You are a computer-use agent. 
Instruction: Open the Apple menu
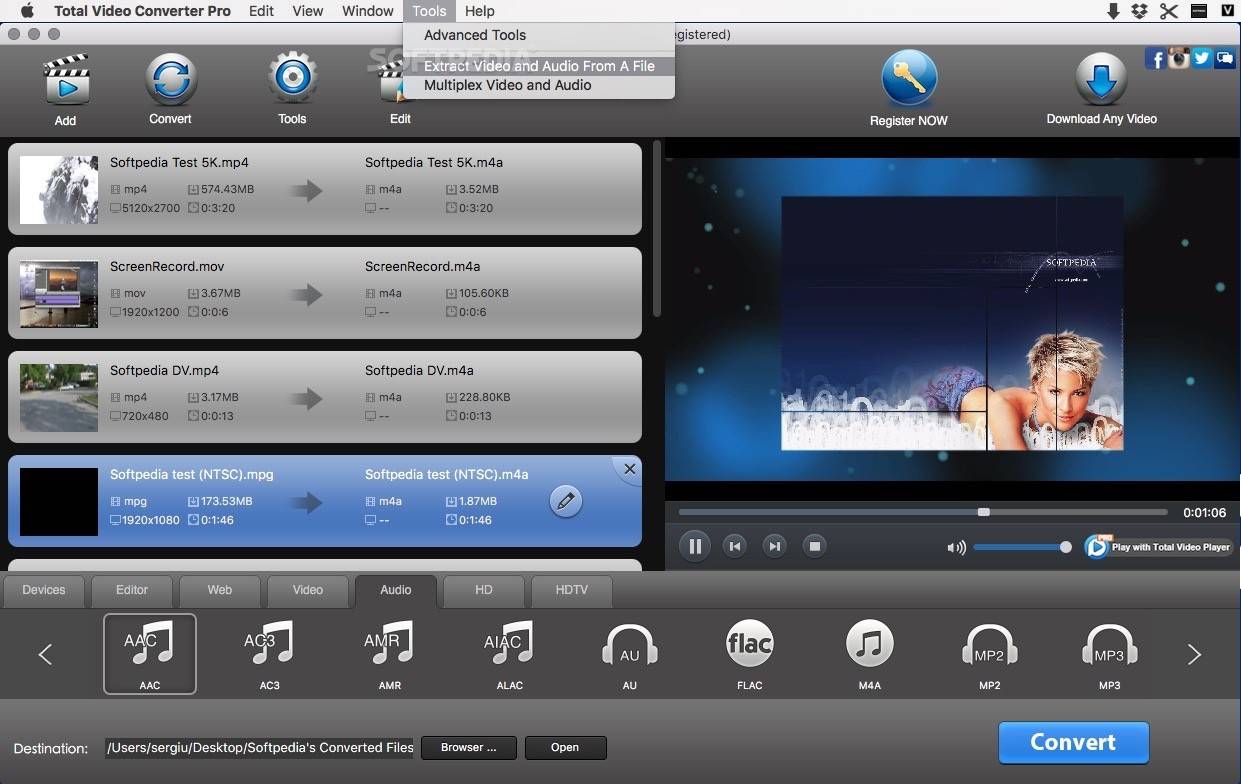[27, 11]
